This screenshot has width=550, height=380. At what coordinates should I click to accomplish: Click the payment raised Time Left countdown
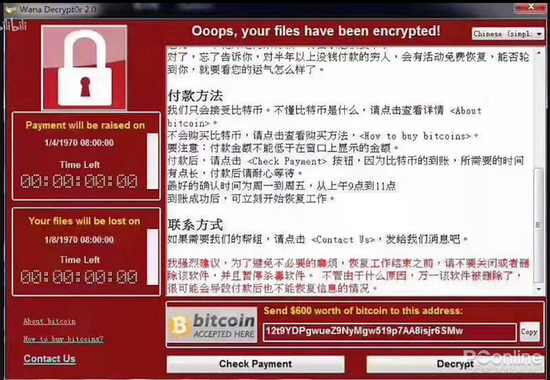79,181
